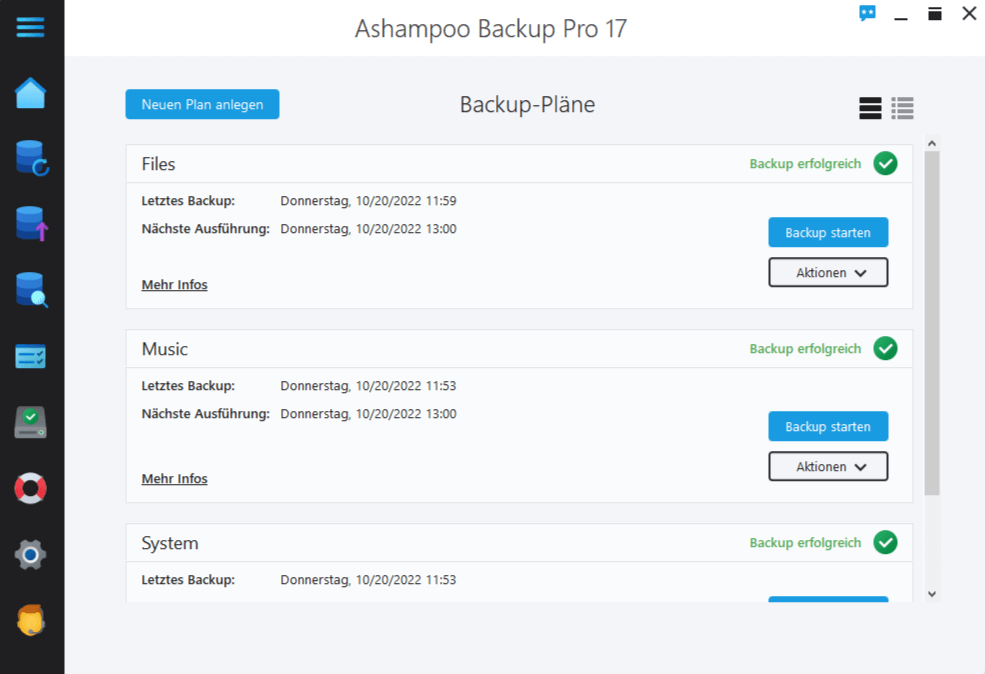The width and height of the screenshot is (985, 674).
Task: Open the Rescue disc life-ring icon
Action: (31, 488)
